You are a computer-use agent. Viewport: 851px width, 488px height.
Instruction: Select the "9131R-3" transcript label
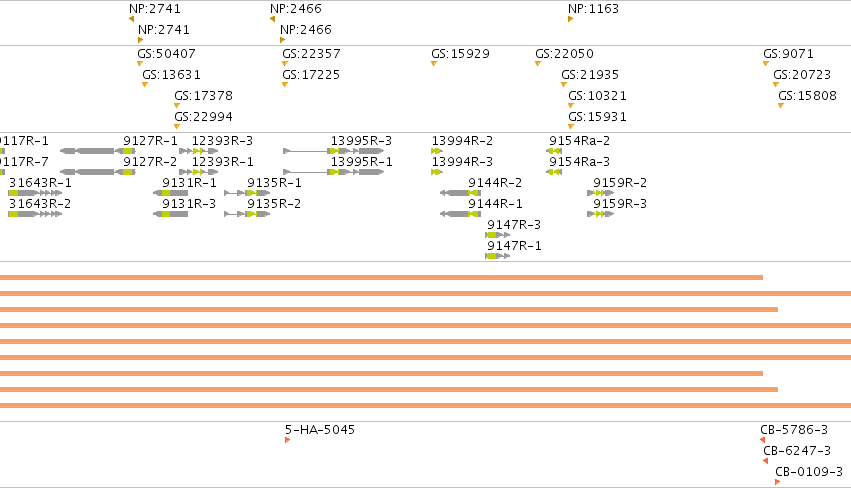point(189,204)
